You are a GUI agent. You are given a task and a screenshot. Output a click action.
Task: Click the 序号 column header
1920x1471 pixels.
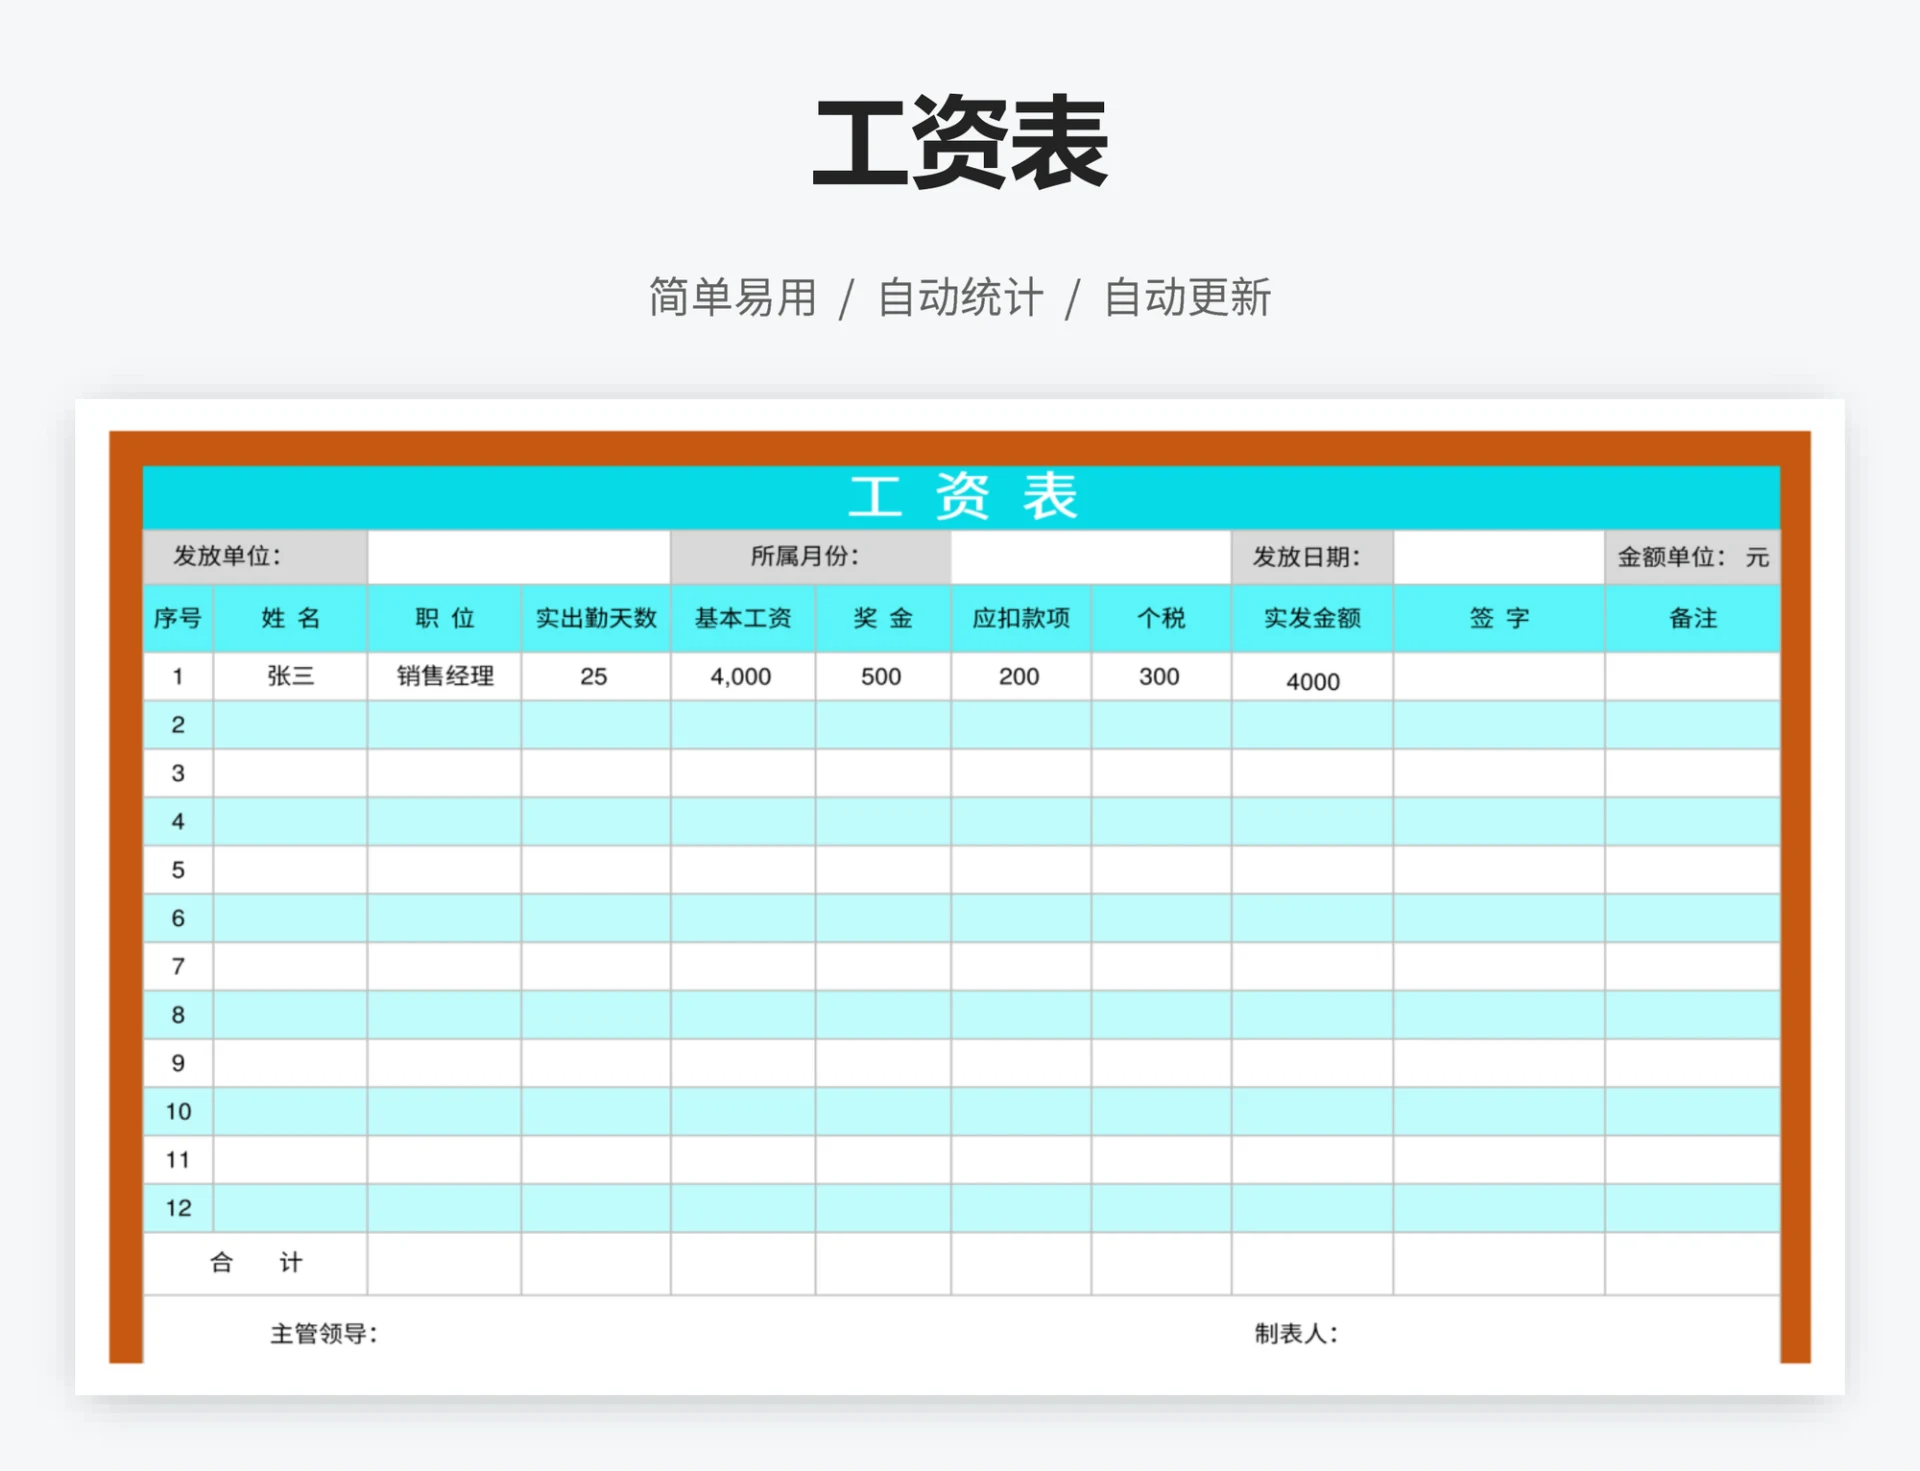[x=178, y=619]
